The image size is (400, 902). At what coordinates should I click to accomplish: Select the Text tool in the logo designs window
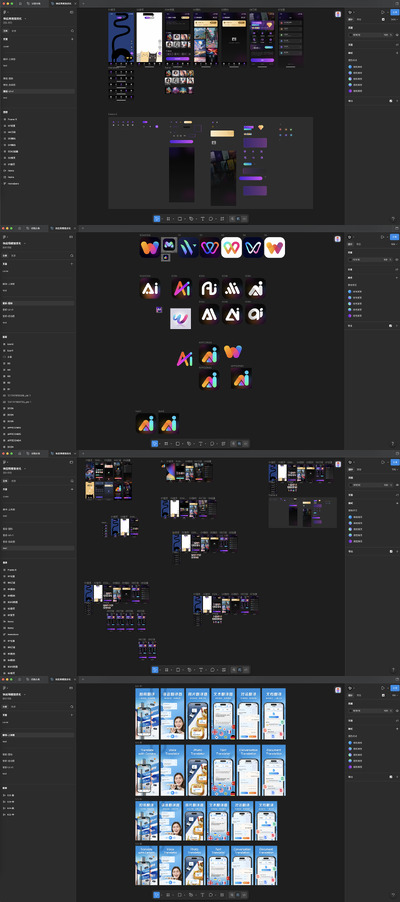click(x=200, y=444)
